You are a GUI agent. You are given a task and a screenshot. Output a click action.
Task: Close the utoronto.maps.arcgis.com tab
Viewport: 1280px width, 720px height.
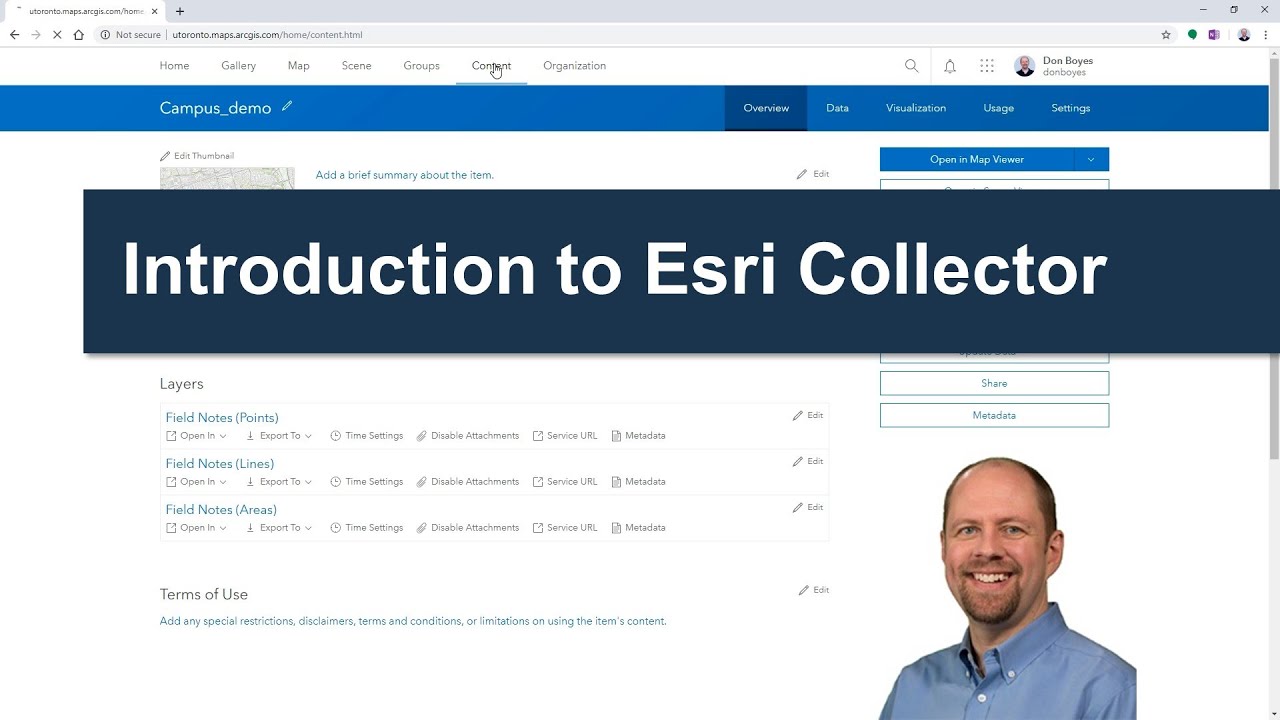click(155, 11)
